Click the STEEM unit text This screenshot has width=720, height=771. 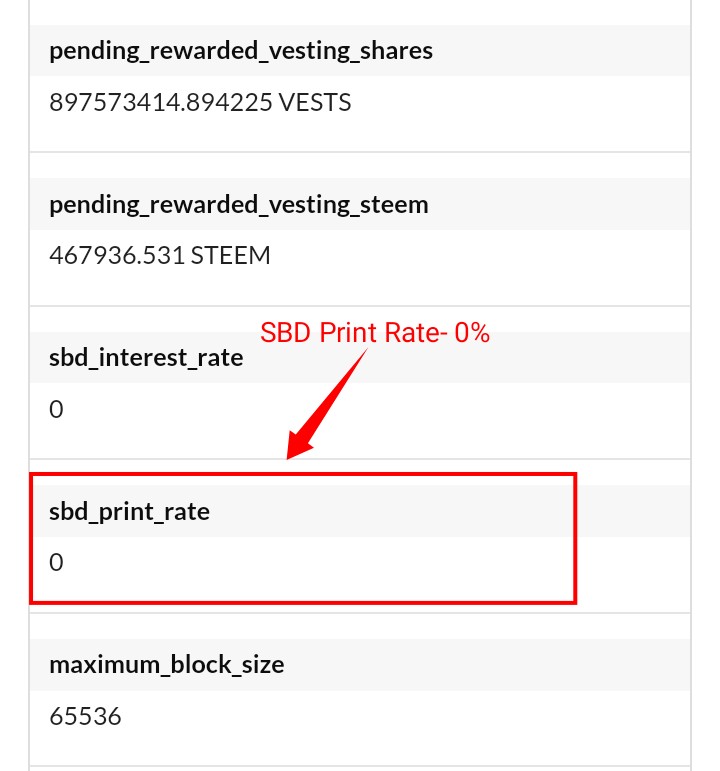pyautogui.click(x=230, y=256)
